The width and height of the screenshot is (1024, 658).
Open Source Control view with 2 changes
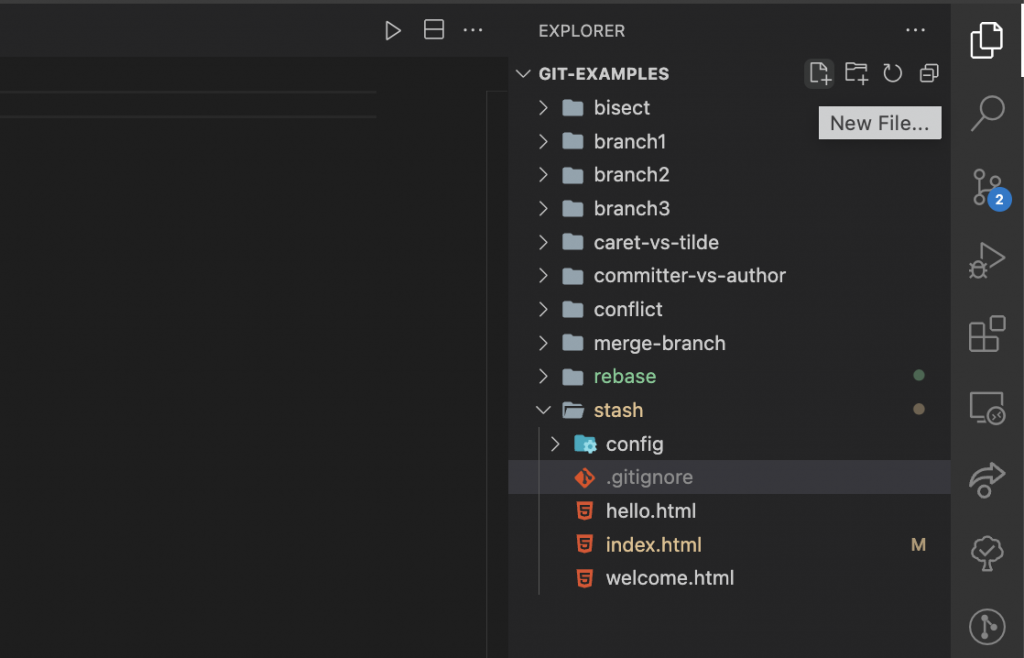click(x=987, y=187)
